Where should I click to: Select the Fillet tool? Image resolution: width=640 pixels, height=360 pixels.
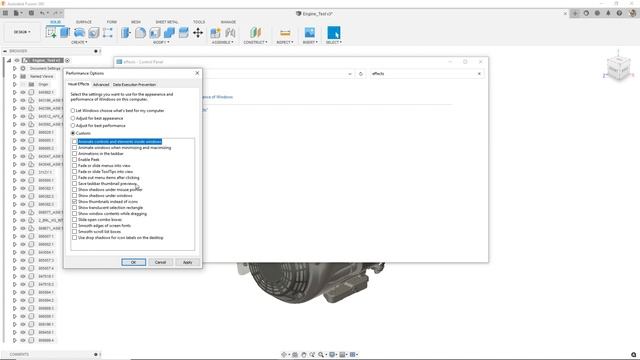point(140,32)
